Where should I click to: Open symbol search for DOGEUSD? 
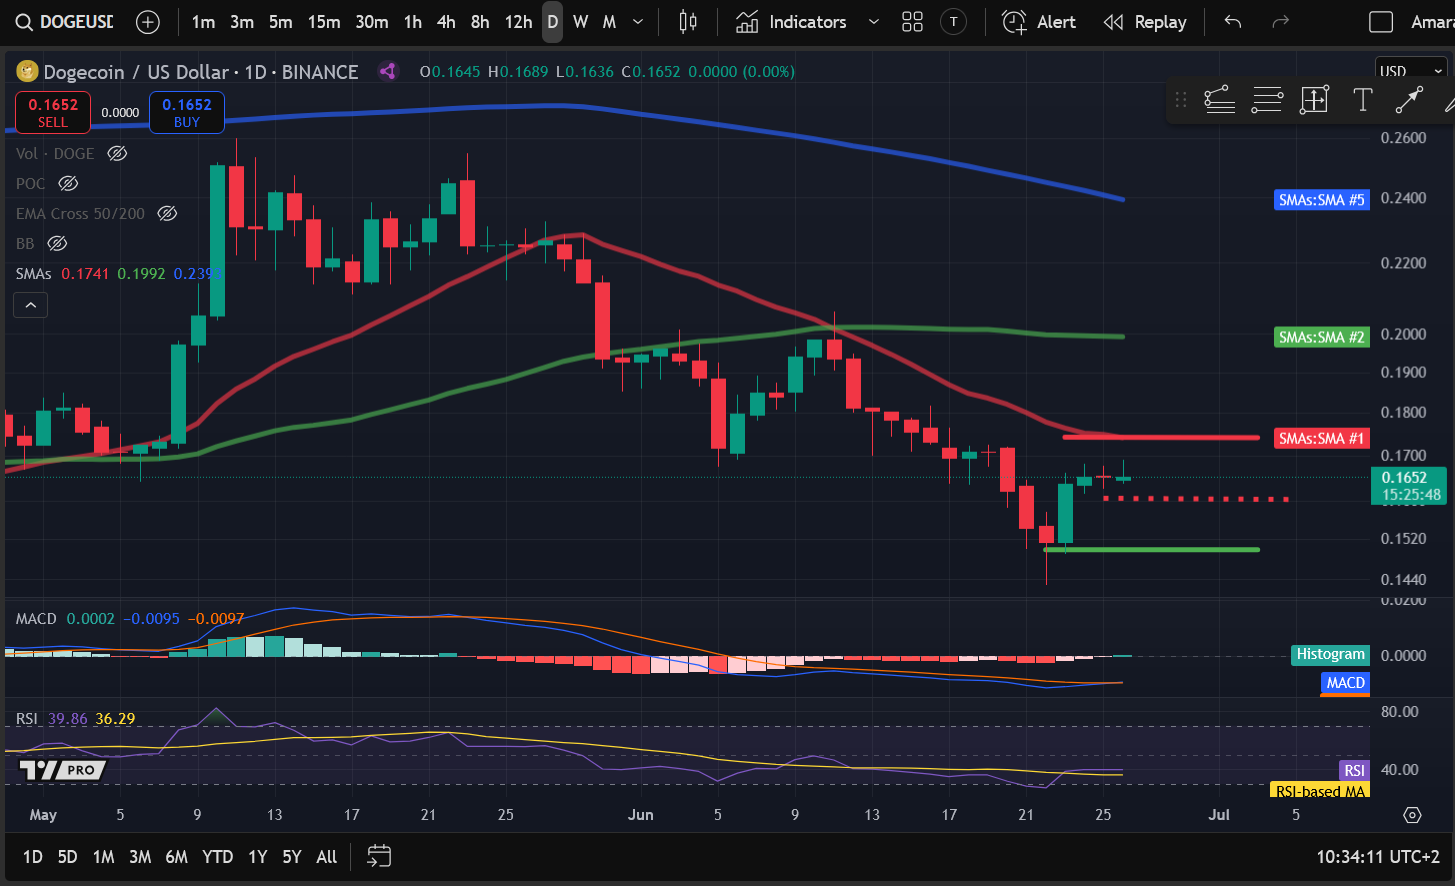[x=64, y=22]
